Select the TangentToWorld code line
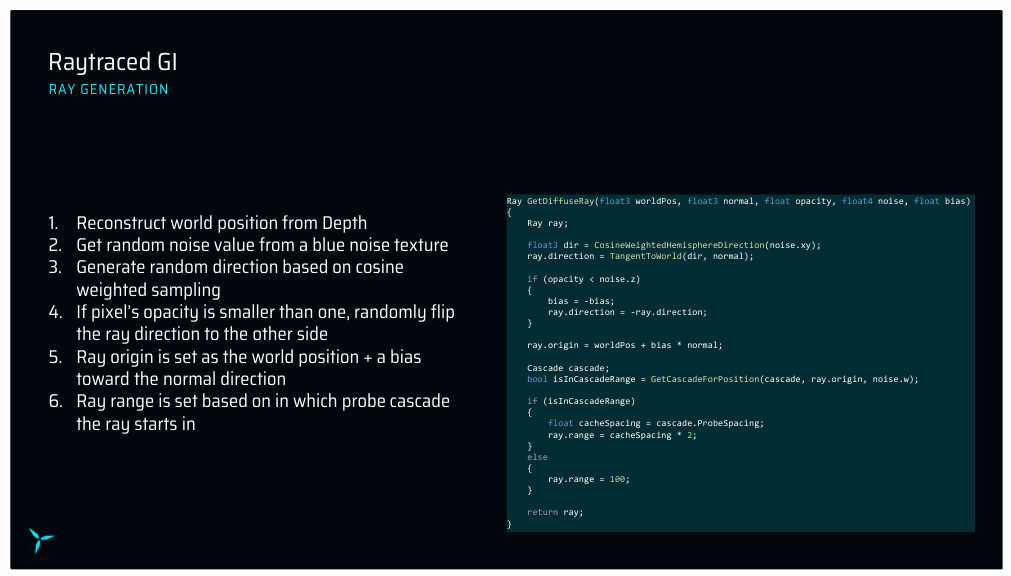This screenshot has height=576, width=1011. (x=640, y=256)
